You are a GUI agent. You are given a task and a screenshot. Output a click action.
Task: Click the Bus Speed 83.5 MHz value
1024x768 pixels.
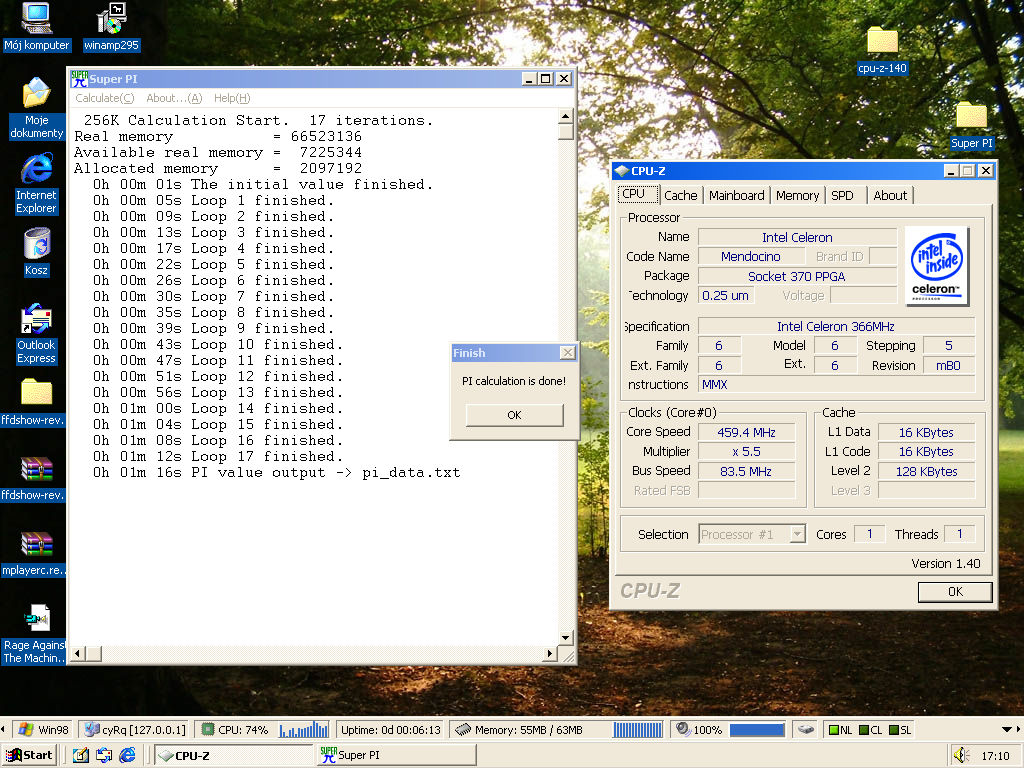pyautogui.click(x=746, y=472)
